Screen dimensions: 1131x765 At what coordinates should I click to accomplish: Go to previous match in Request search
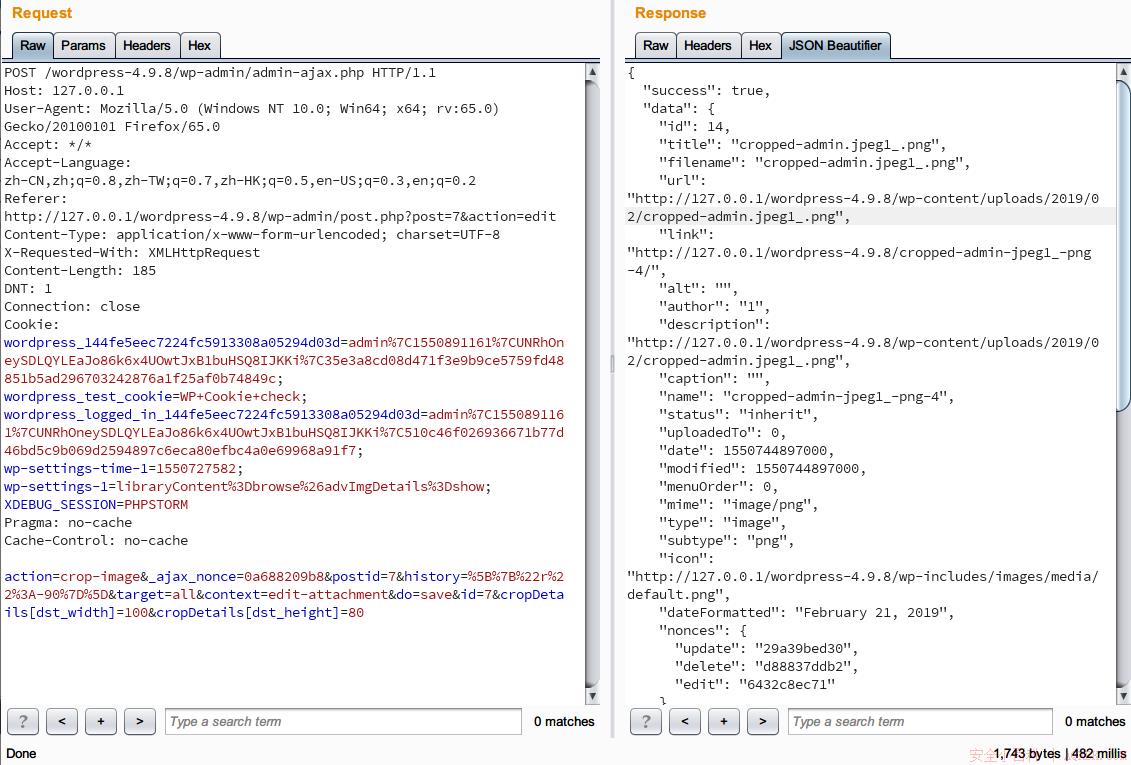click(62, 721)
